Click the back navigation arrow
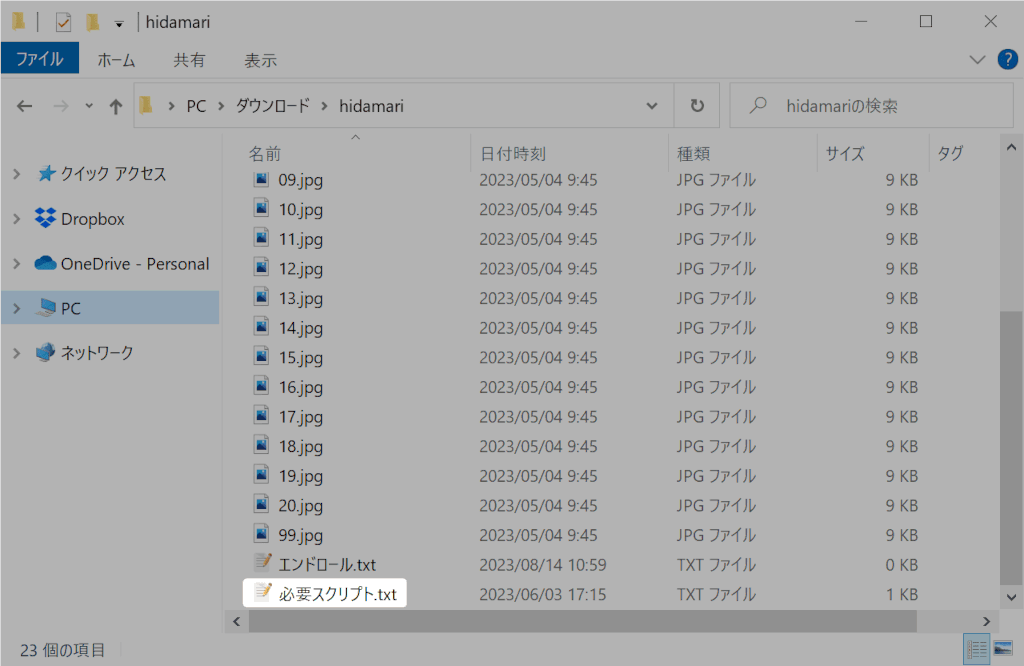1024x666 pixels. (x=24, y=105)
